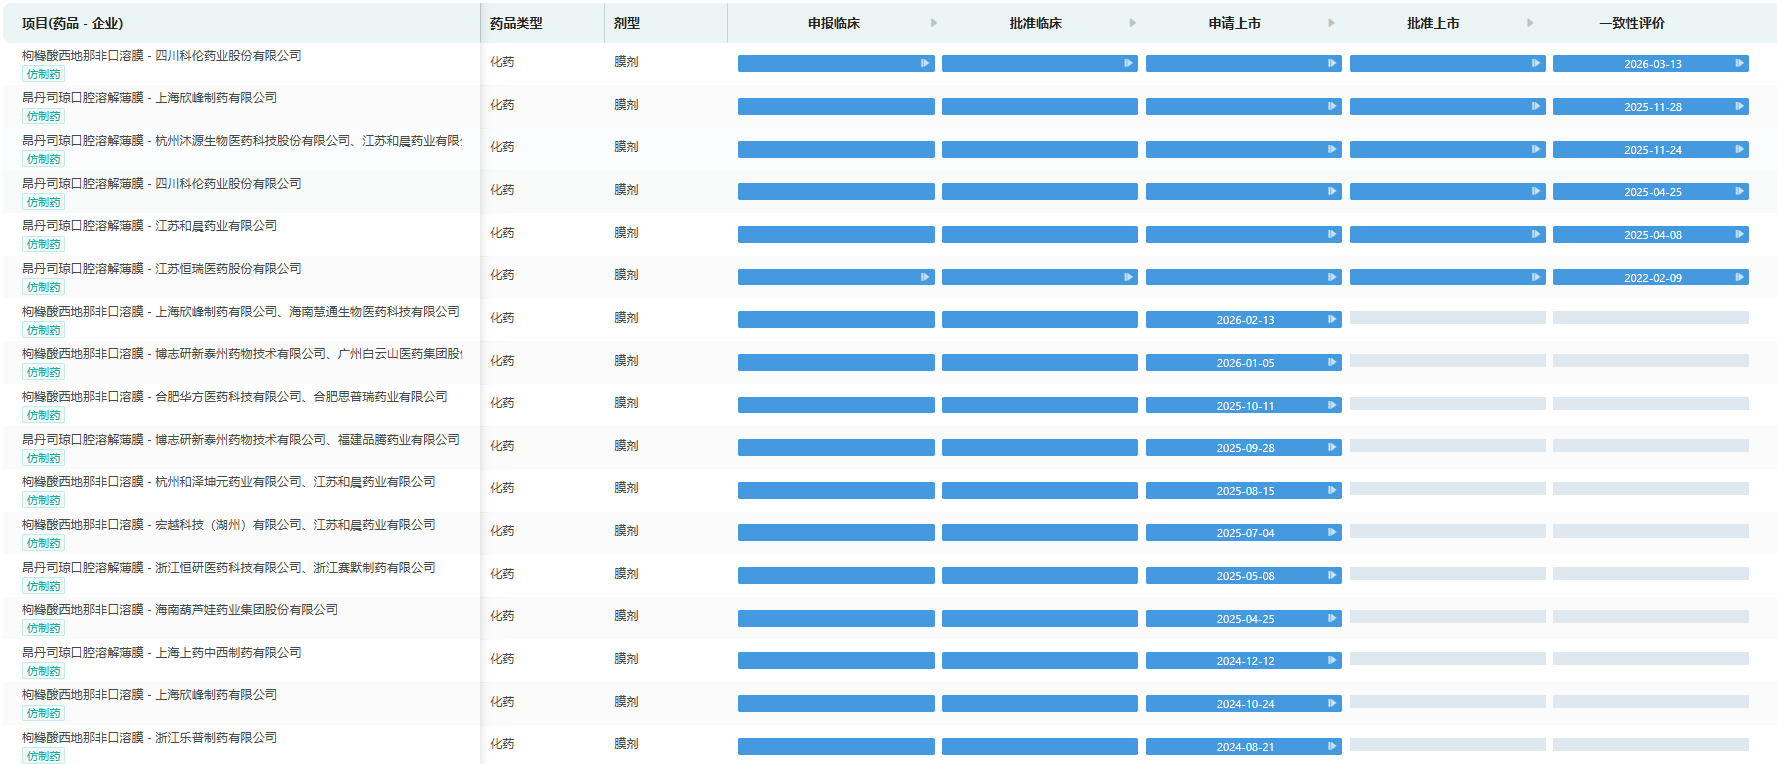Open 枸橼酸西地那非口溶膜 - 浙江乐普制药有限公司 entry
Screen dimensions: 1777x764
click(x=149, y=737)
